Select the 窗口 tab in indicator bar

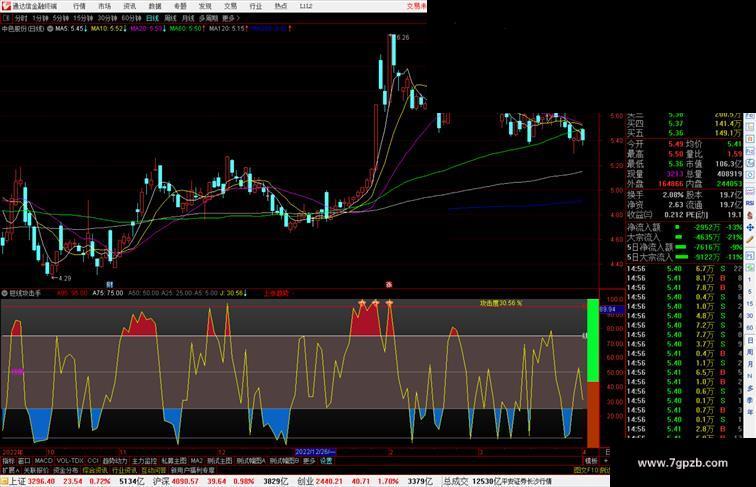click(24, 461)
